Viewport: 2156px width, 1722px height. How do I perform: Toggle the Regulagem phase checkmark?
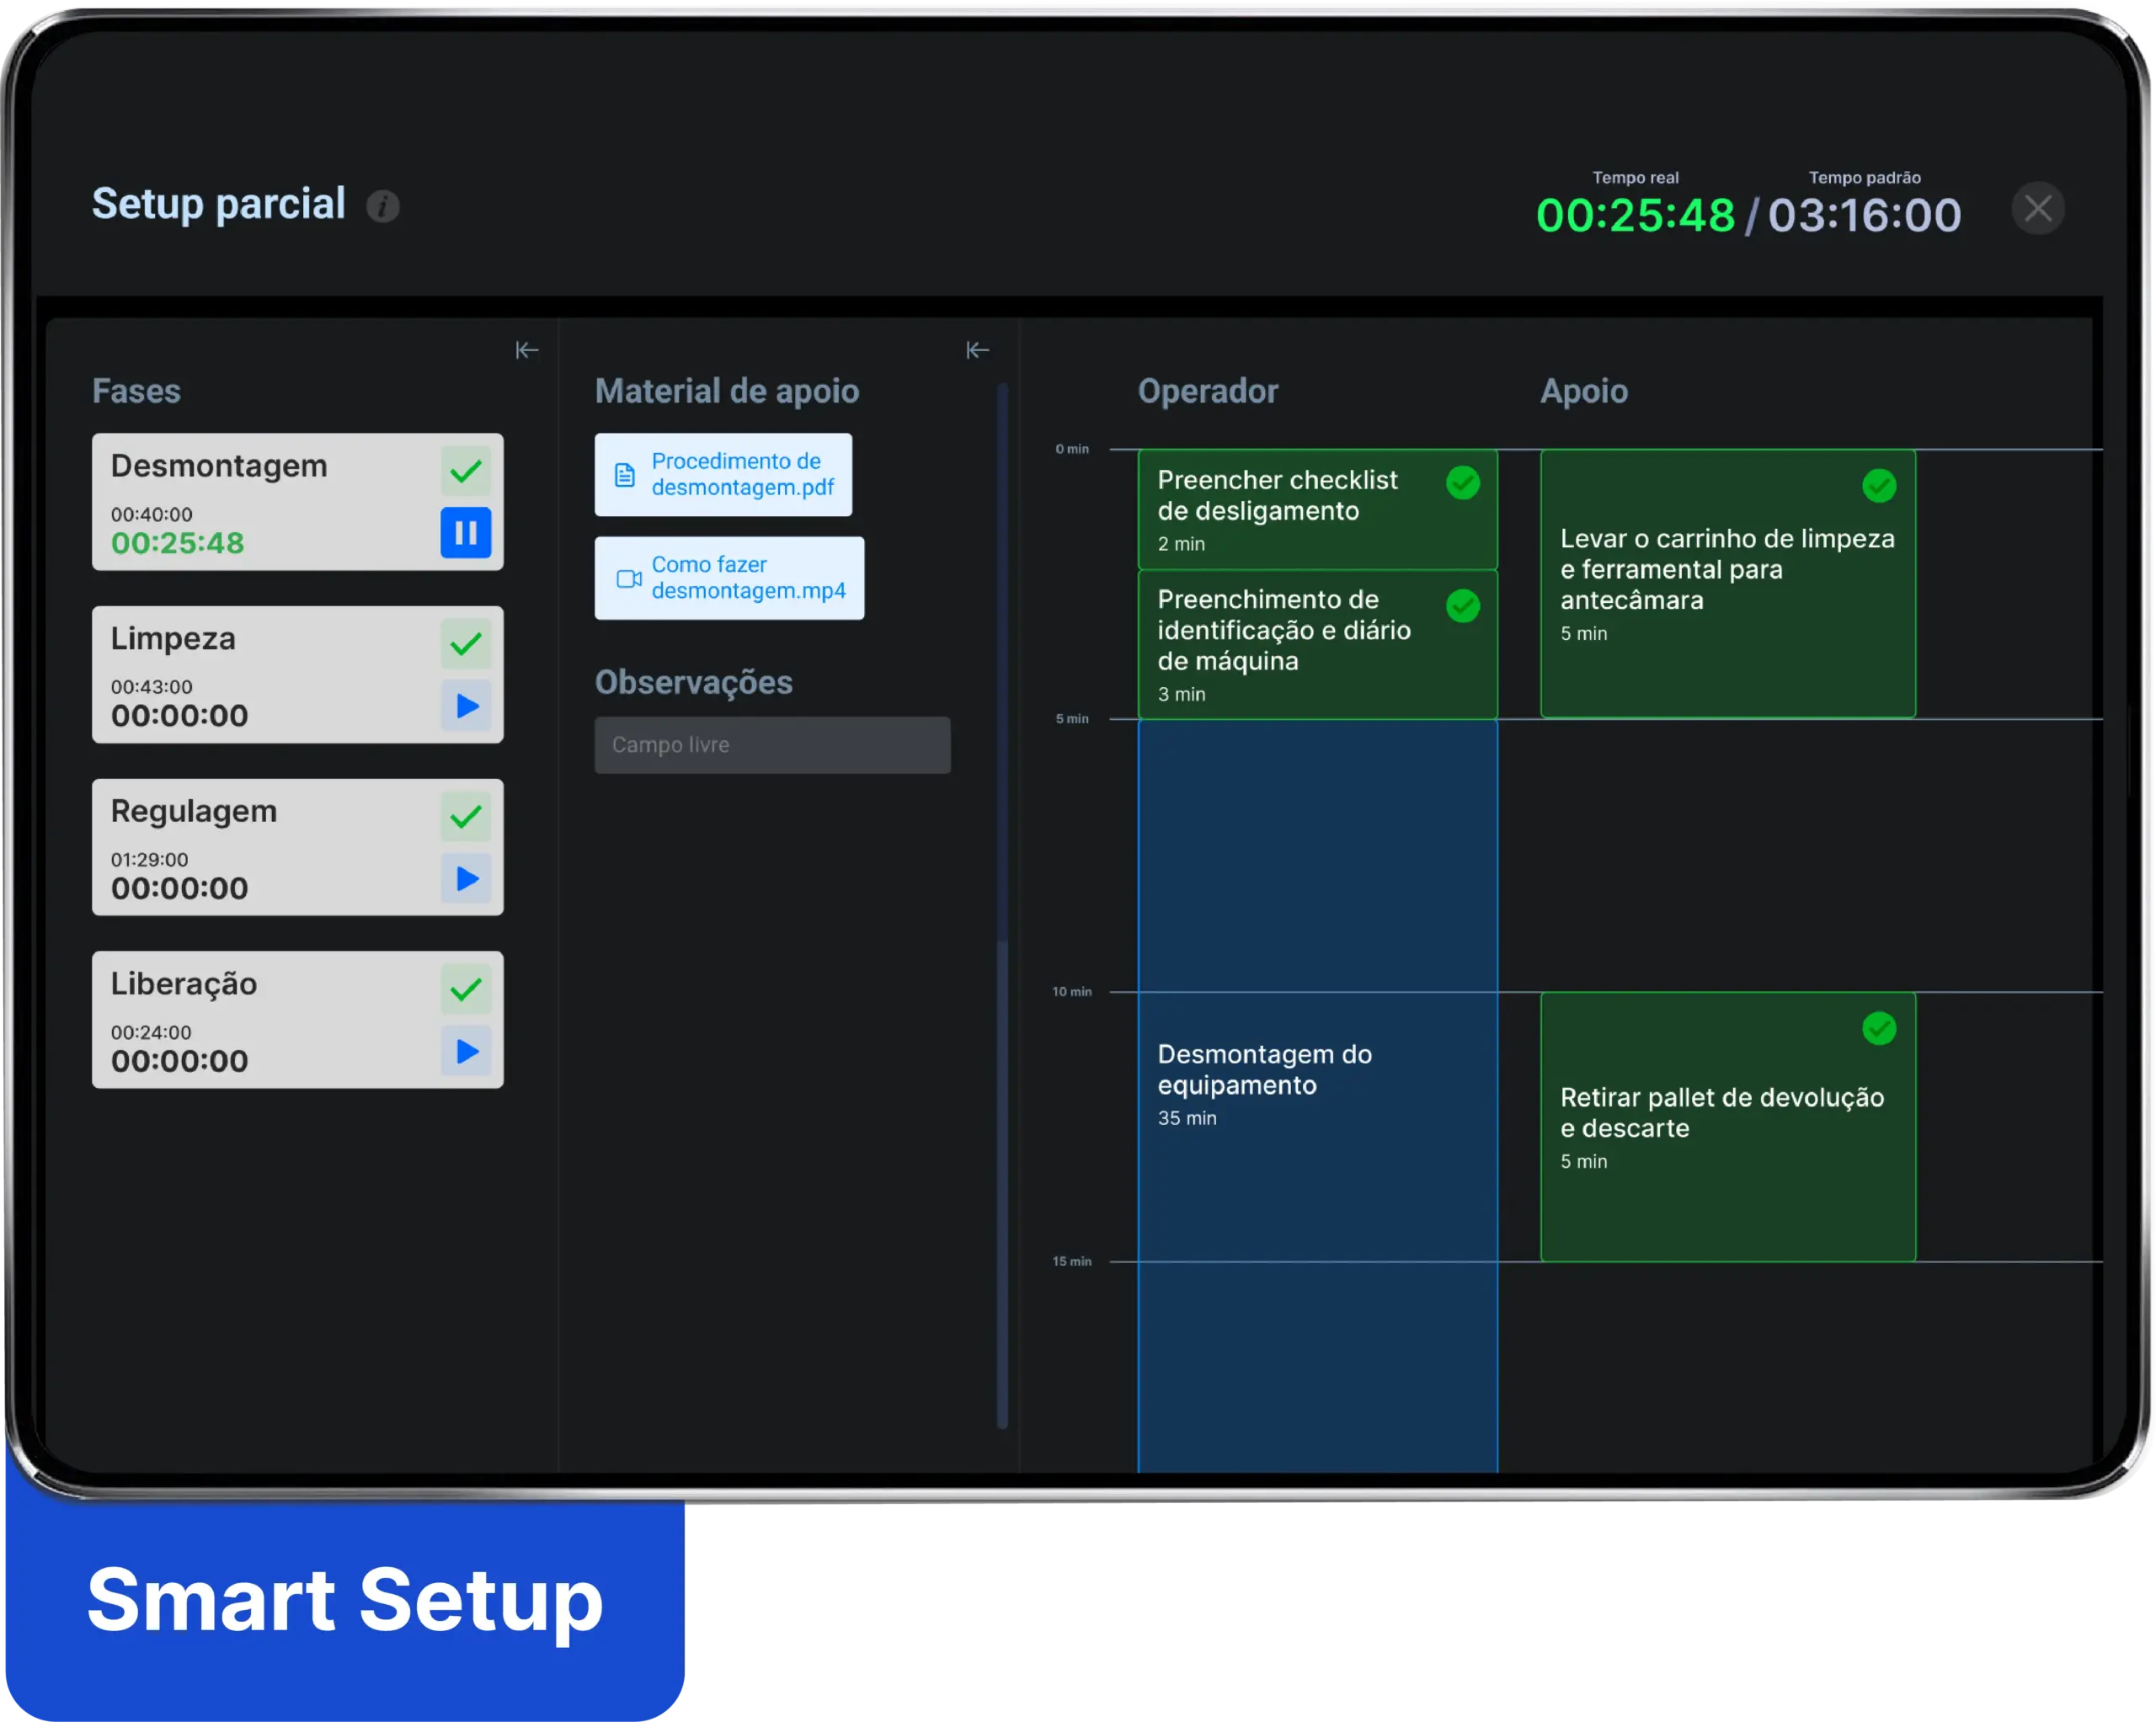[x=466, y=817]
